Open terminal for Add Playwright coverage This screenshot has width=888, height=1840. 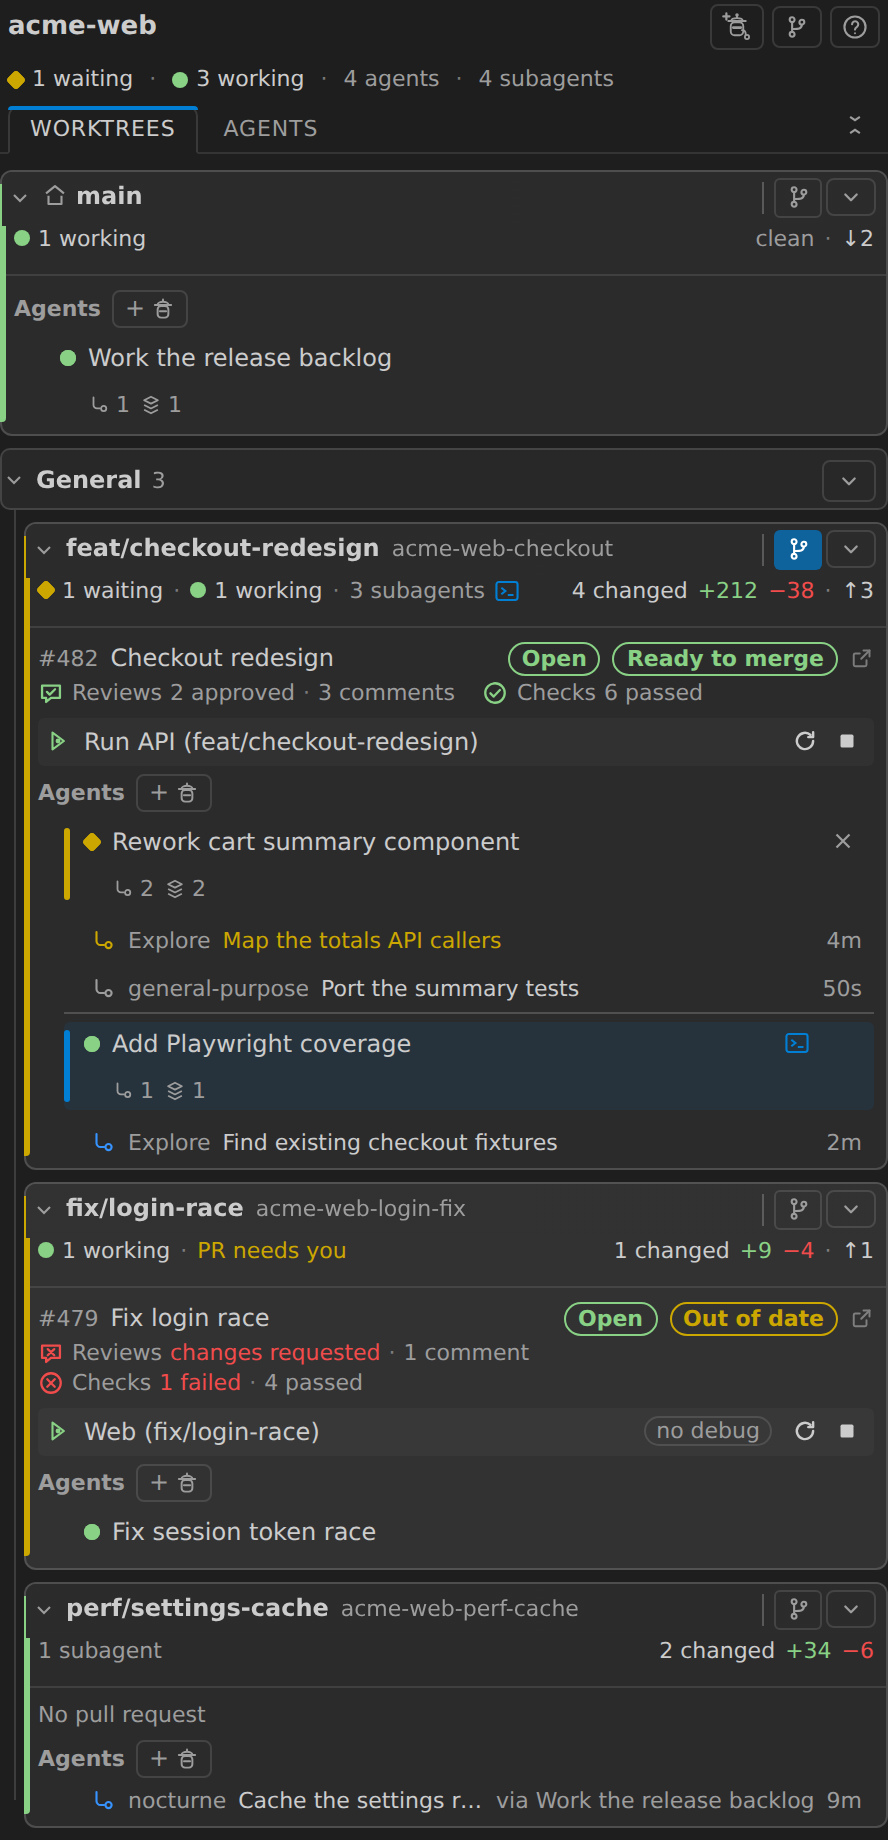[x=797, y=1043]
